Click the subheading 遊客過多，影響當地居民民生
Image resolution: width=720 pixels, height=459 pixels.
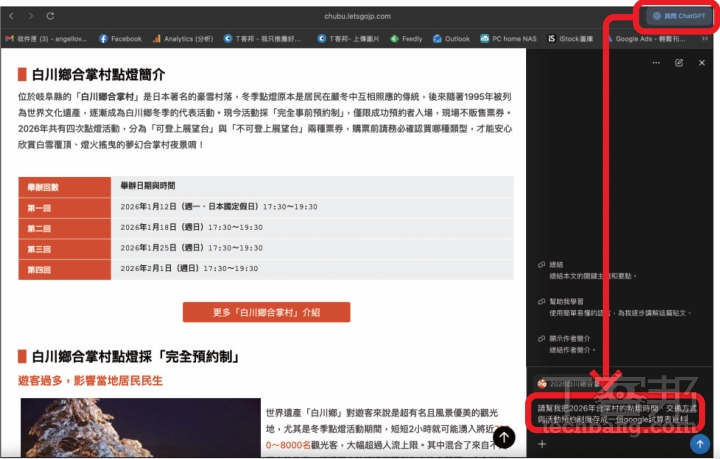pos(90,381)
